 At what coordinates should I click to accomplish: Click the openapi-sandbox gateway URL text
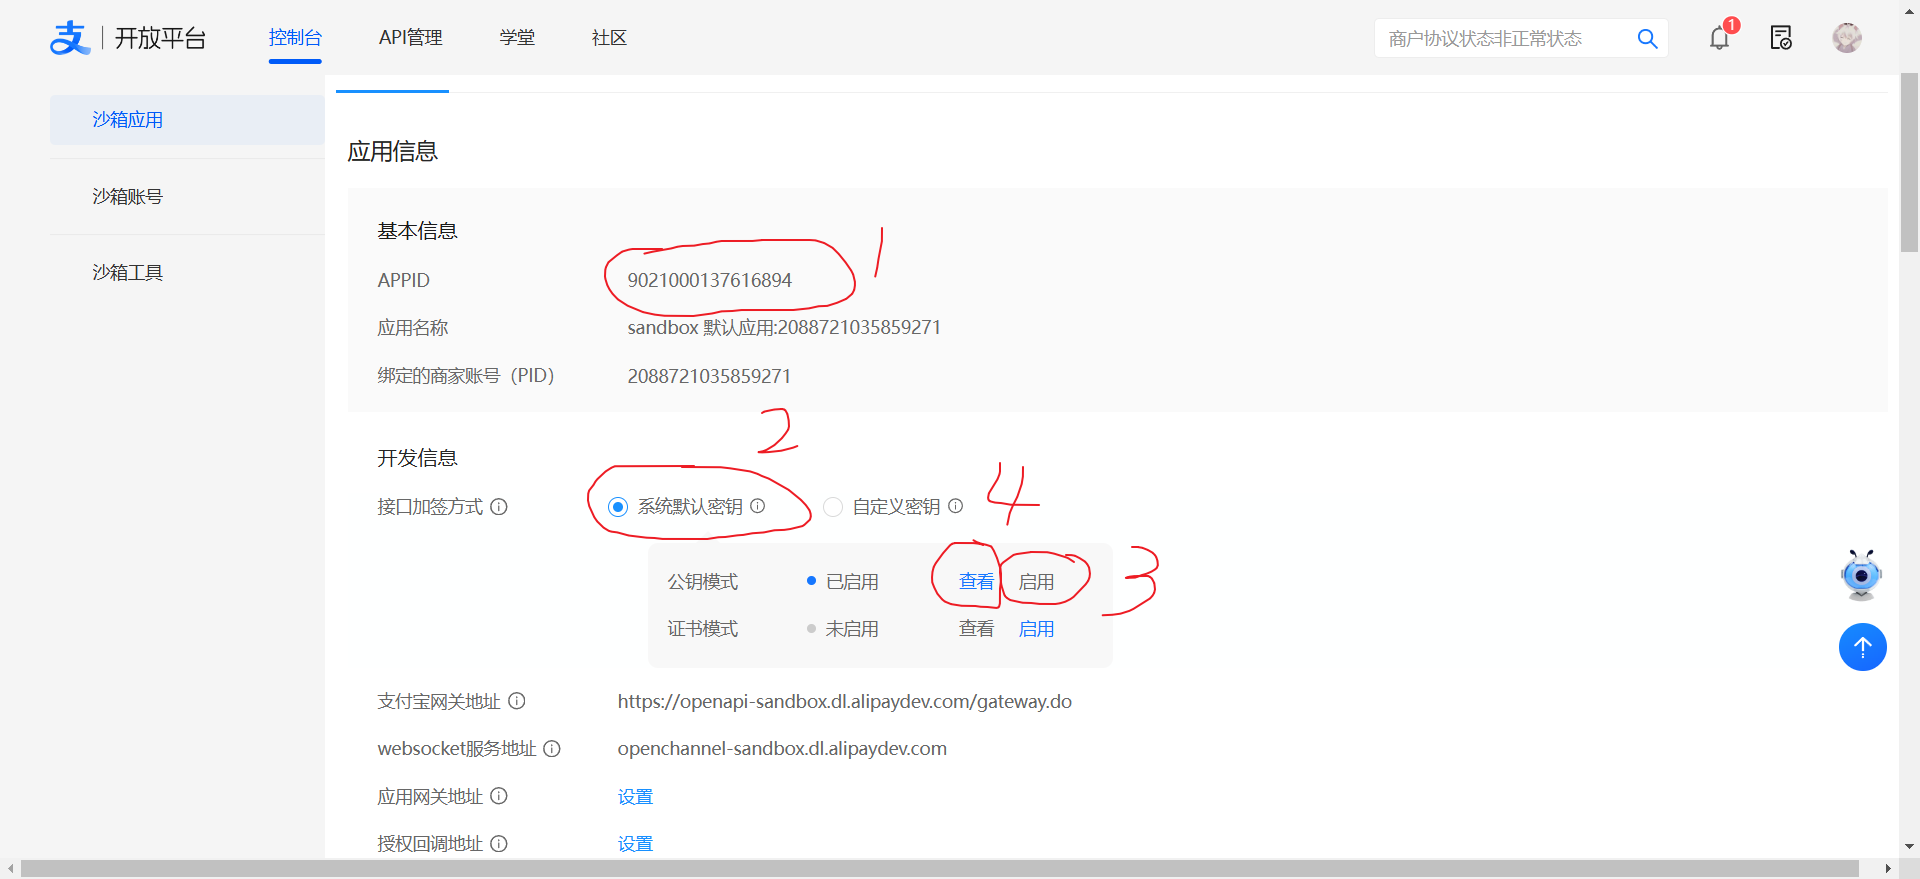pyautogui.click(x=844, y=702)
